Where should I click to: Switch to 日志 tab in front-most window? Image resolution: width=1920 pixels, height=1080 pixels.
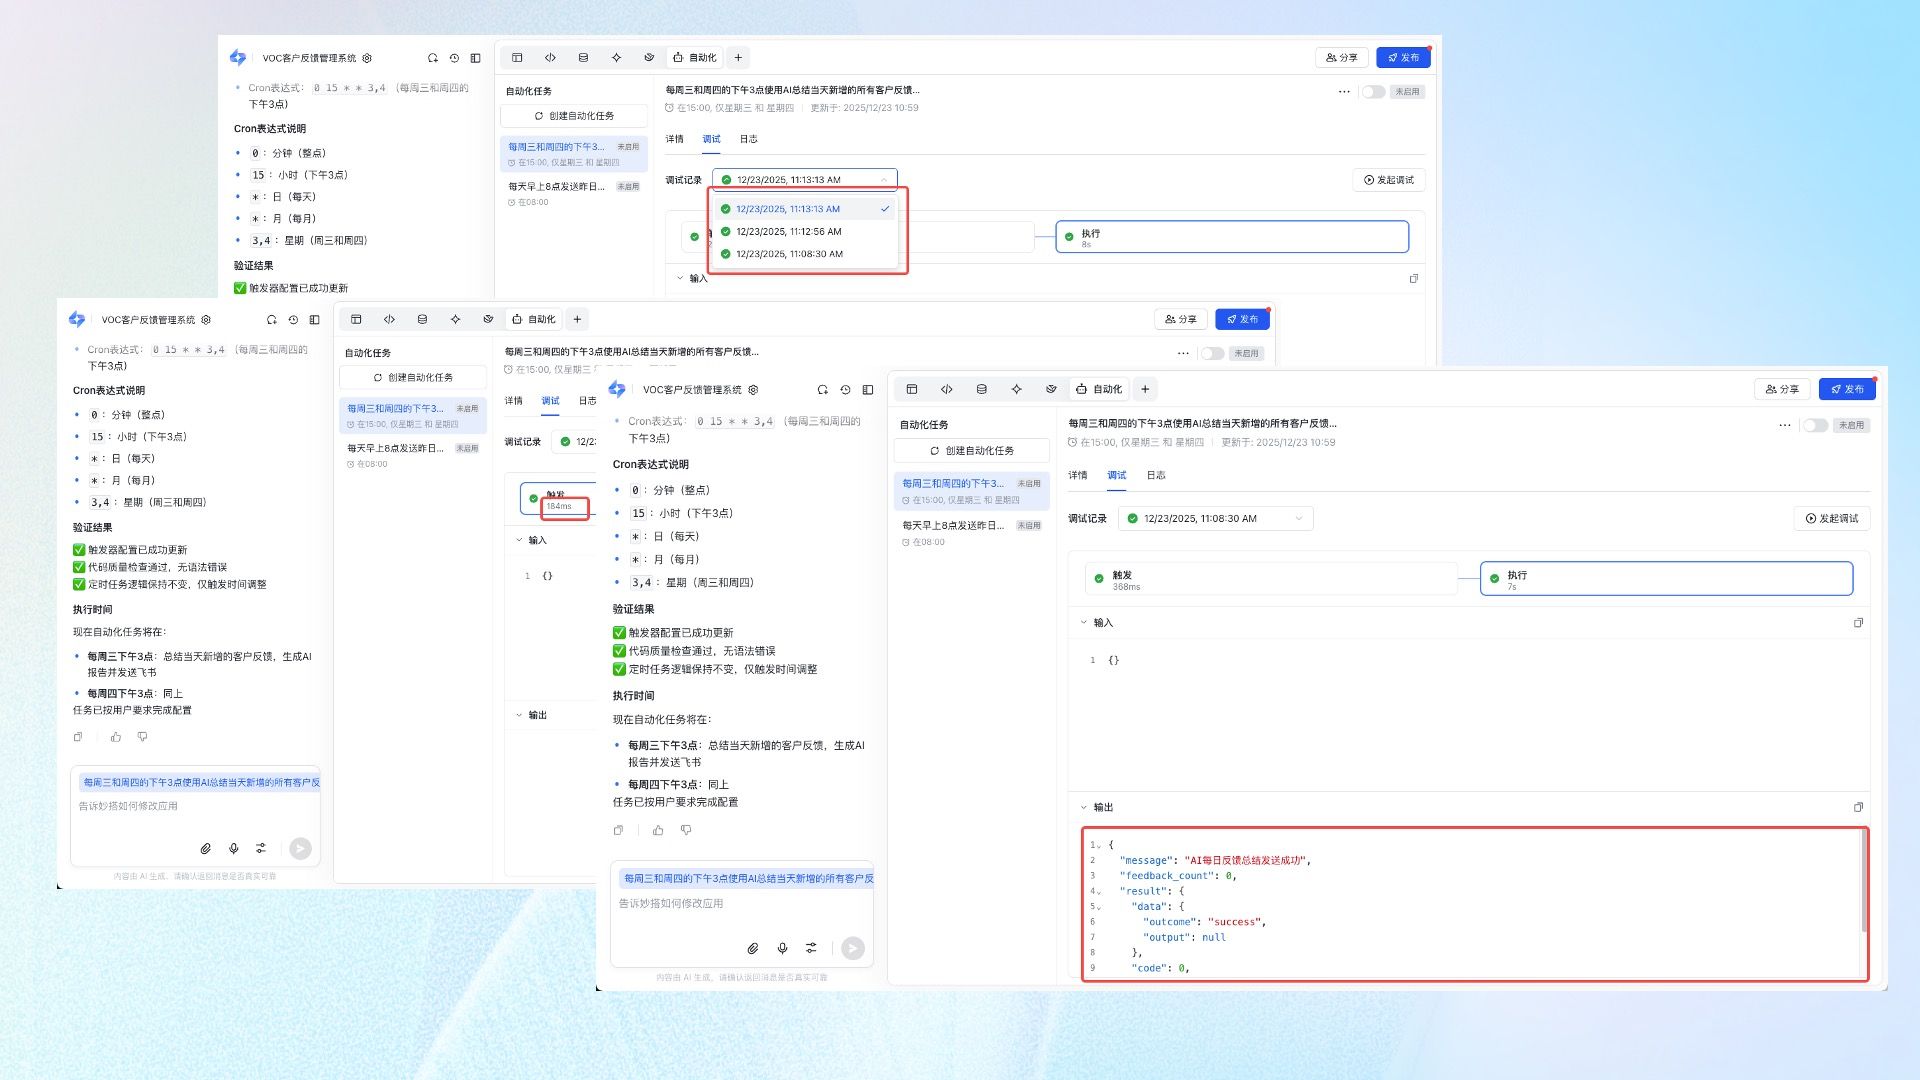[1156, 475]
